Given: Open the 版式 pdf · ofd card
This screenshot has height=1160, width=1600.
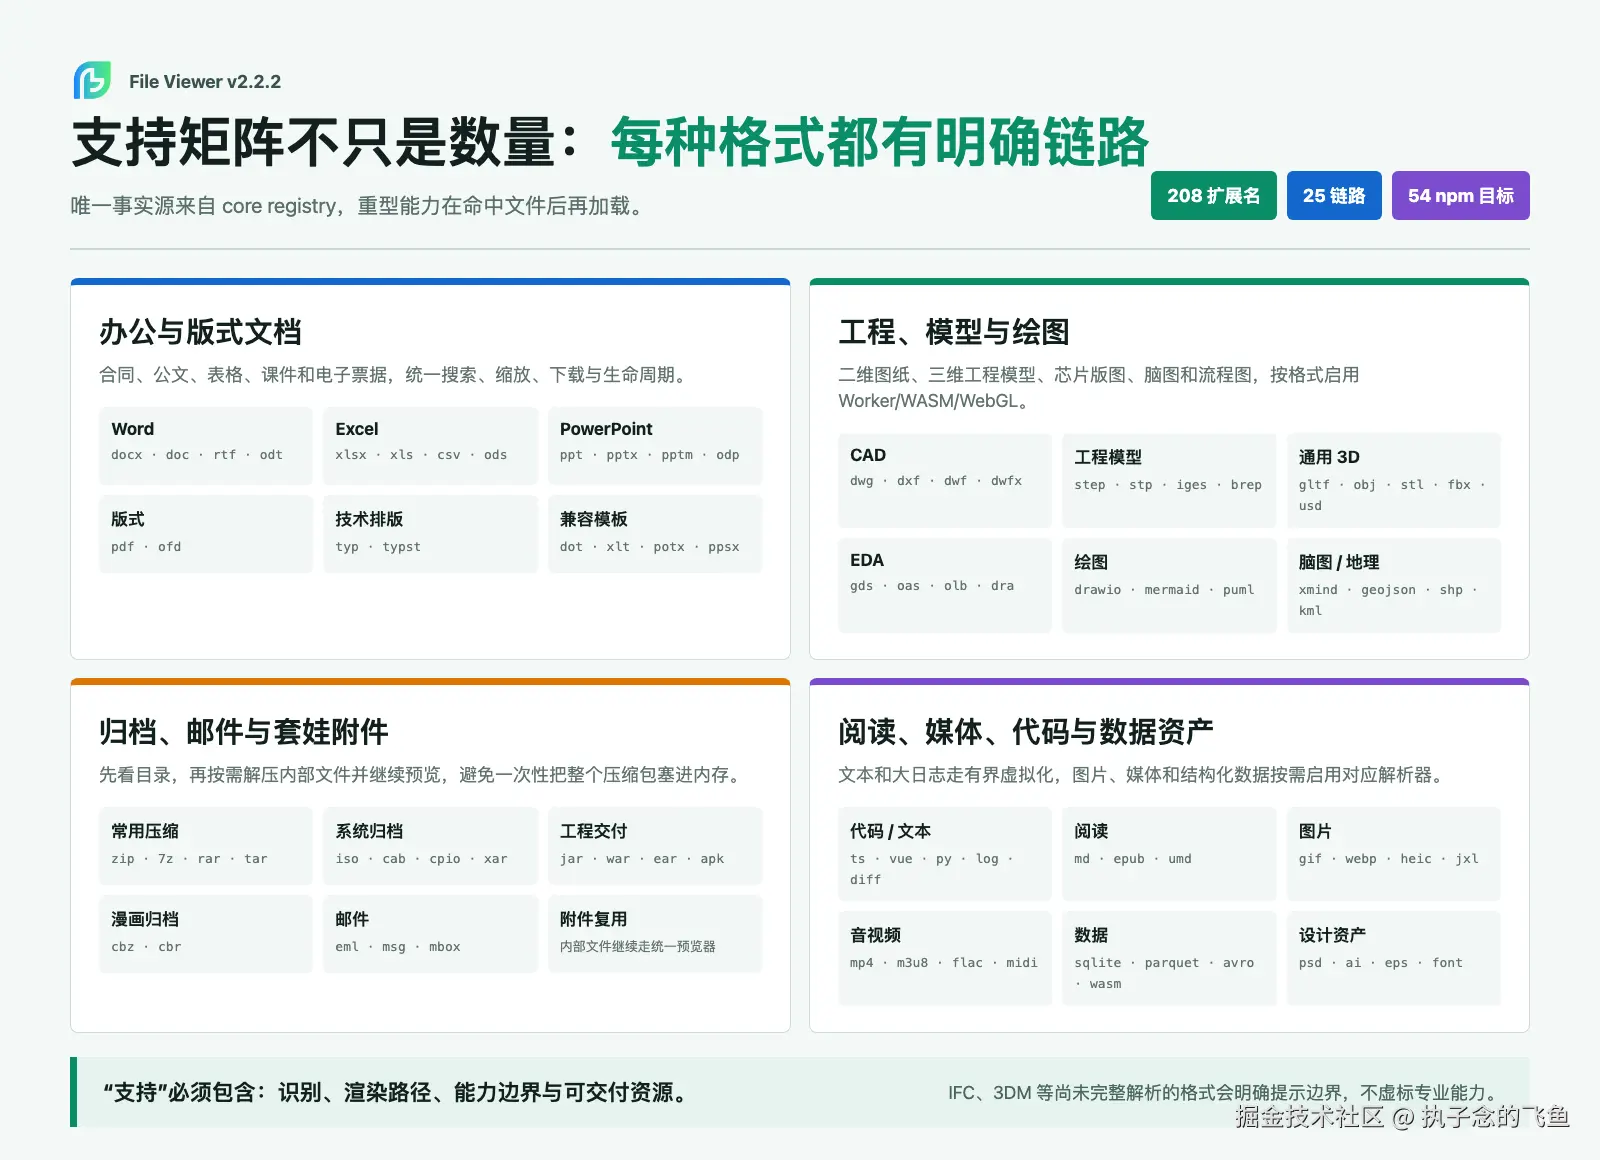Looking at the screenshot, I should tap(206, 534).
